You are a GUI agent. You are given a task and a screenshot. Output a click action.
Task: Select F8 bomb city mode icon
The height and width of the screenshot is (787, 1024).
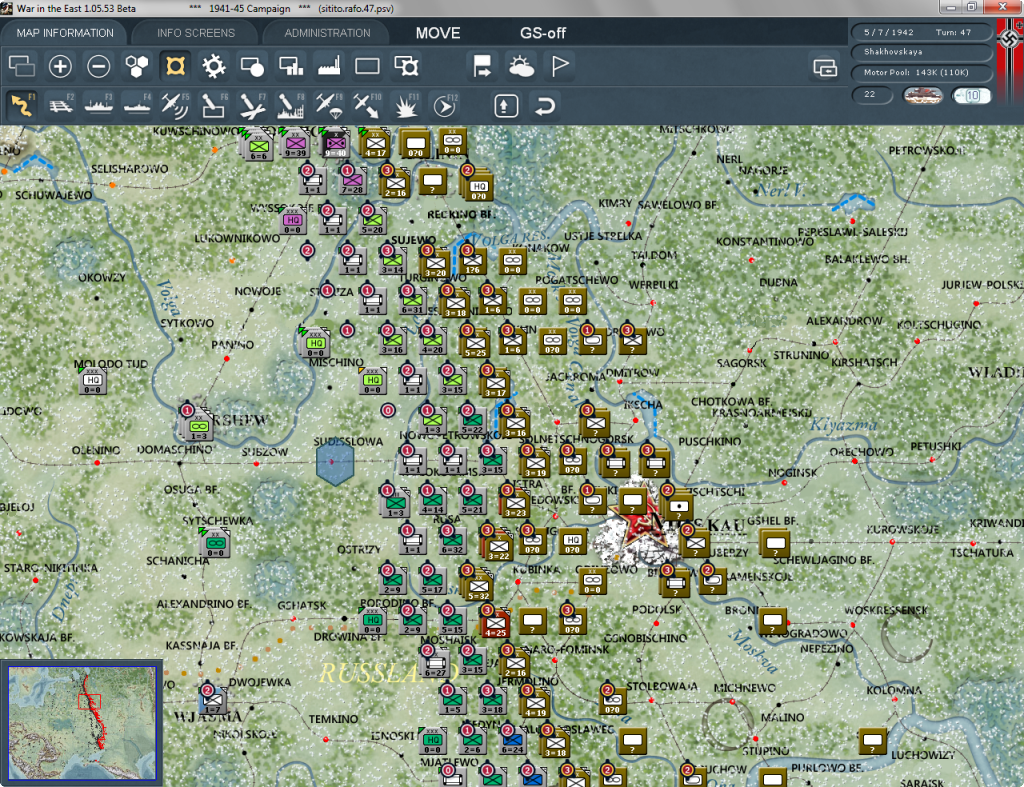[x=291, y=105]
